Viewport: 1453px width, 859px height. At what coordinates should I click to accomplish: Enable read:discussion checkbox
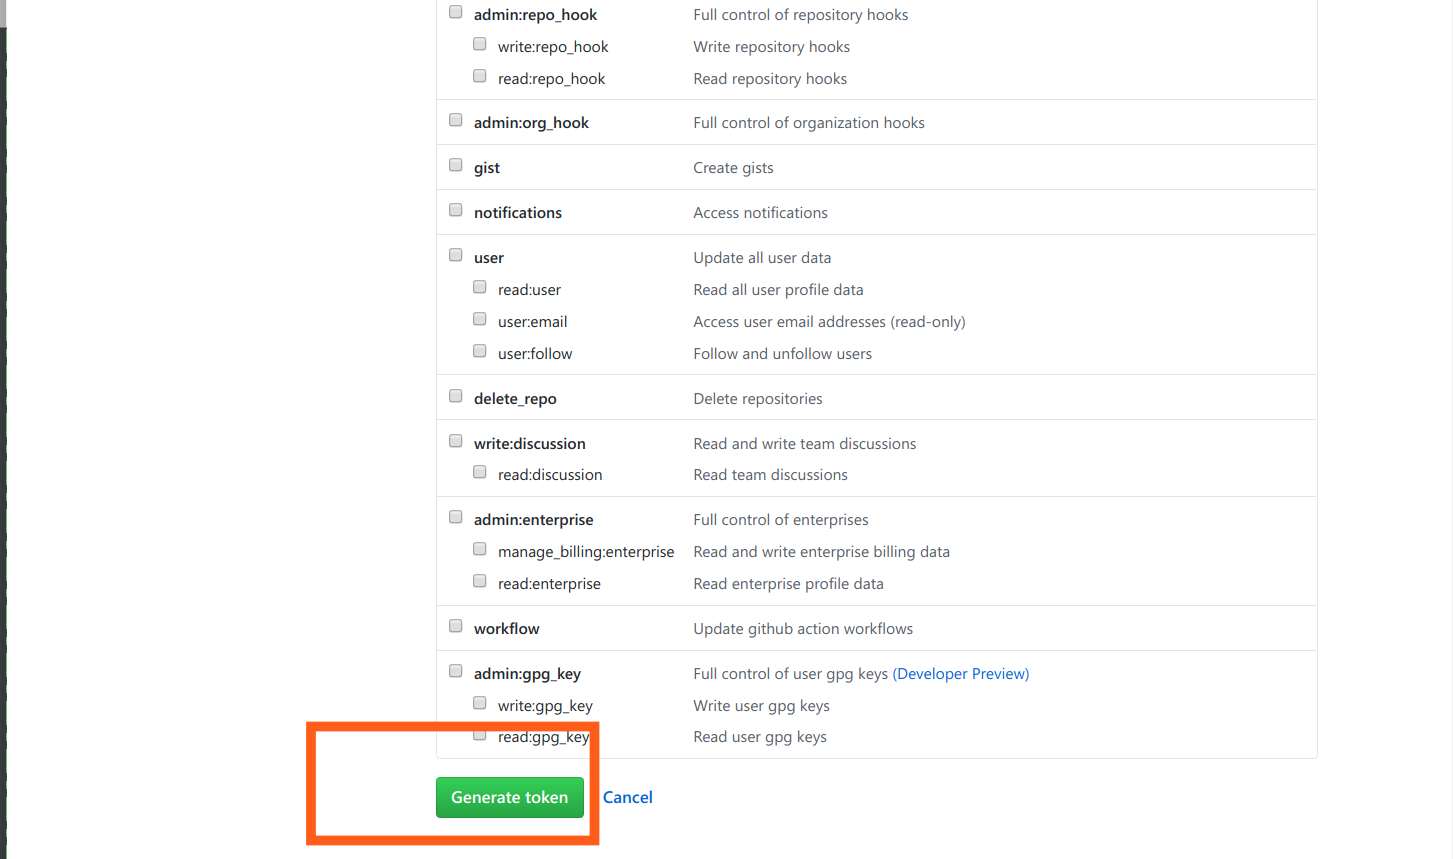(480, 473)
